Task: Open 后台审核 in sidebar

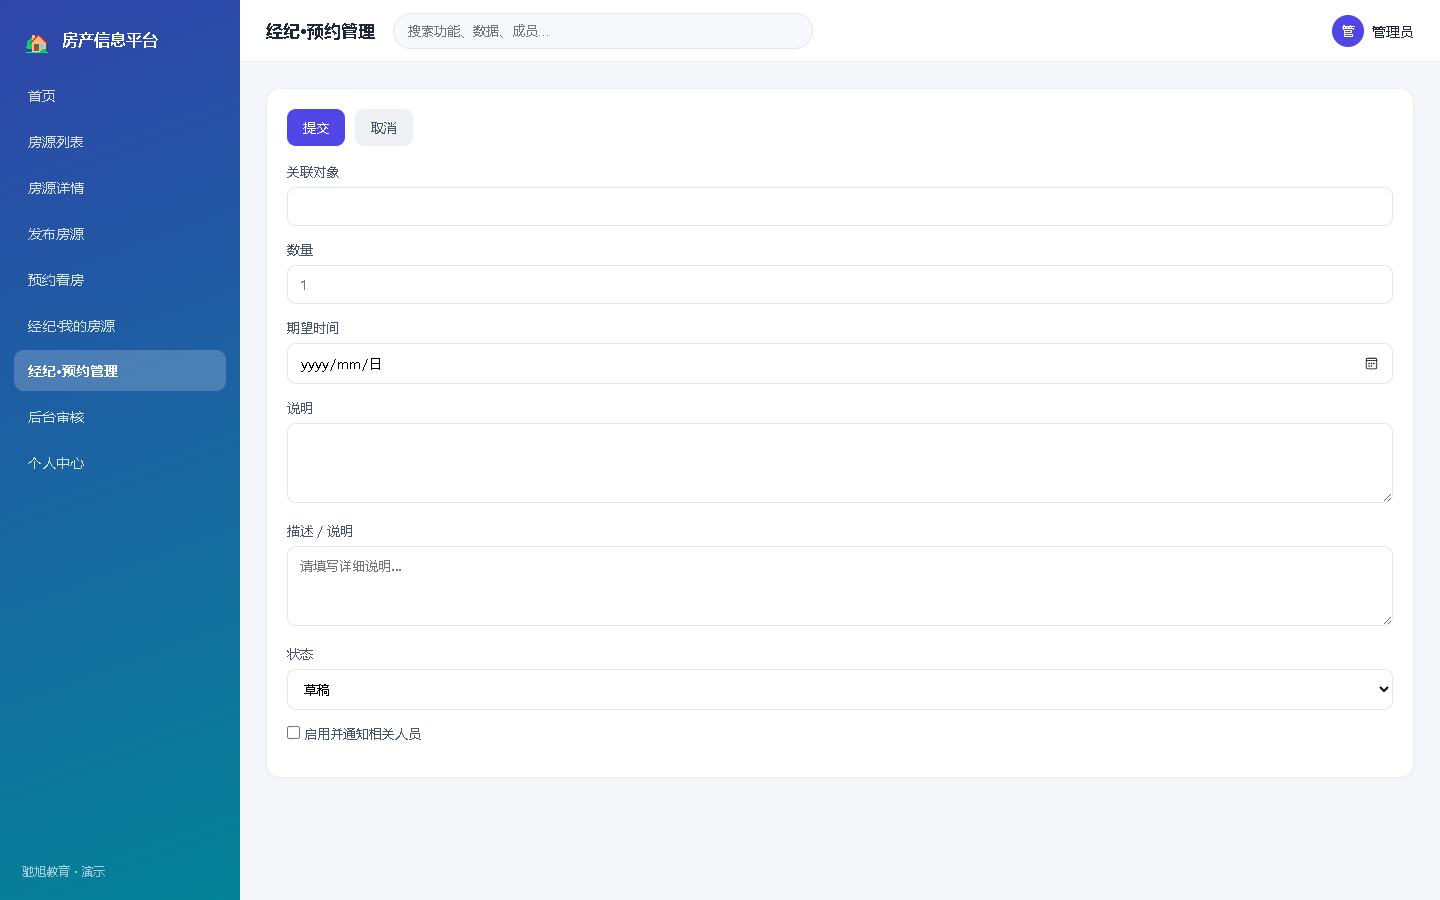Action: [120, 417]
